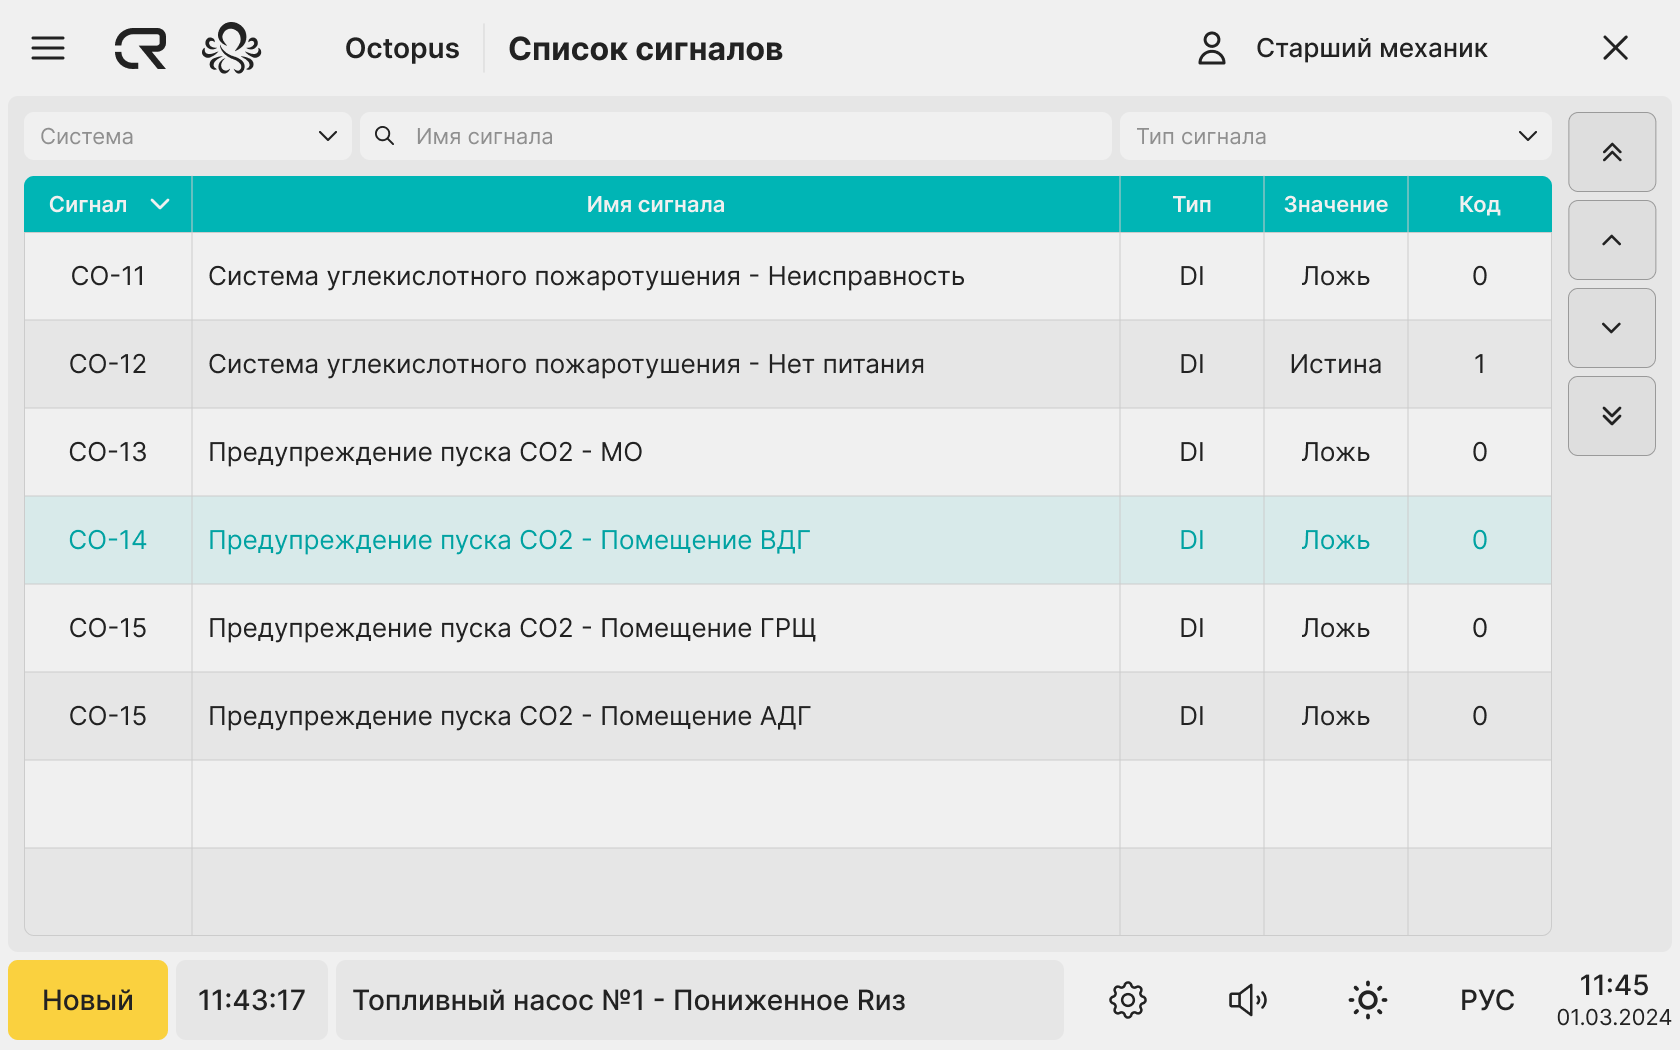This screenshot has height=1050, width=1680.
Task: Open the user profile icon
Action: (1211, 48)
